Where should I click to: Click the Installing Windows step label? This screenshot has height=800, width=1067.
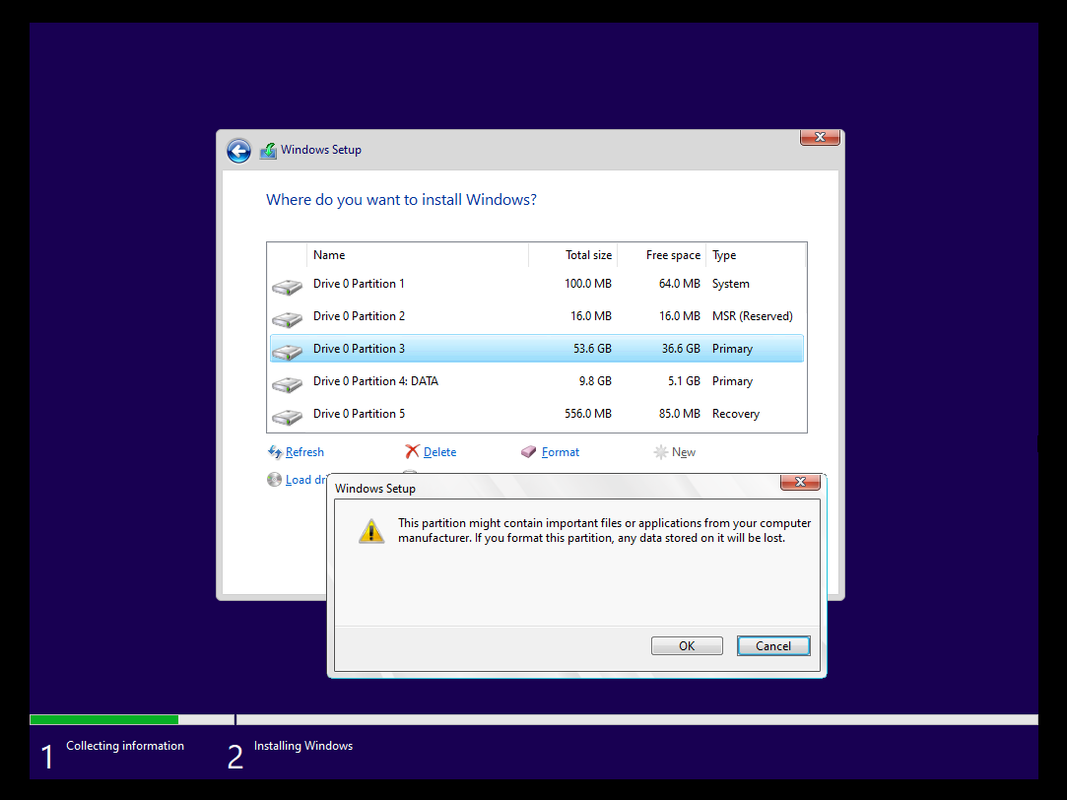(x=303, y=746)
